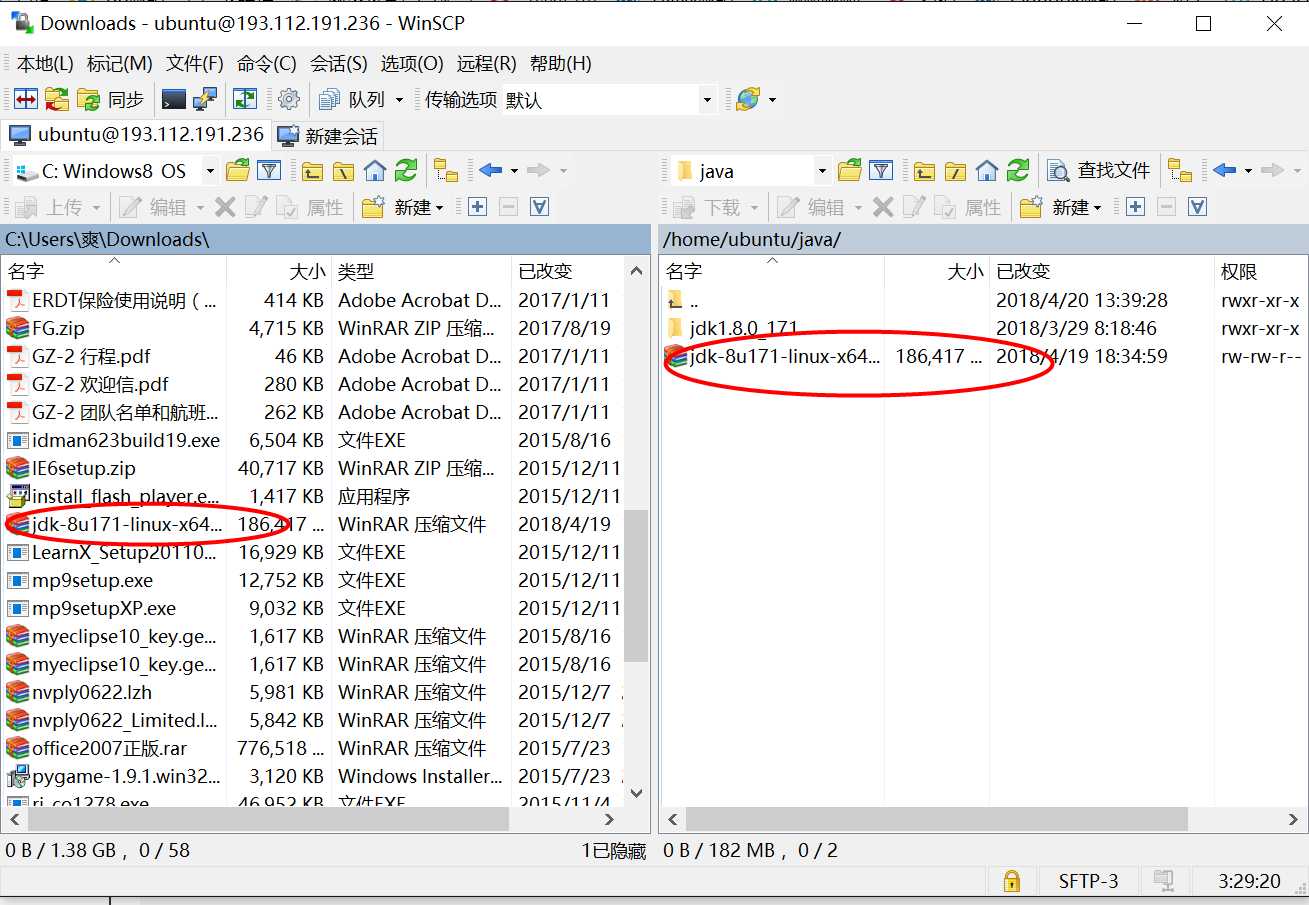Click the globe update icon in toolbar

pyautogui.click(x=747, y=99)
